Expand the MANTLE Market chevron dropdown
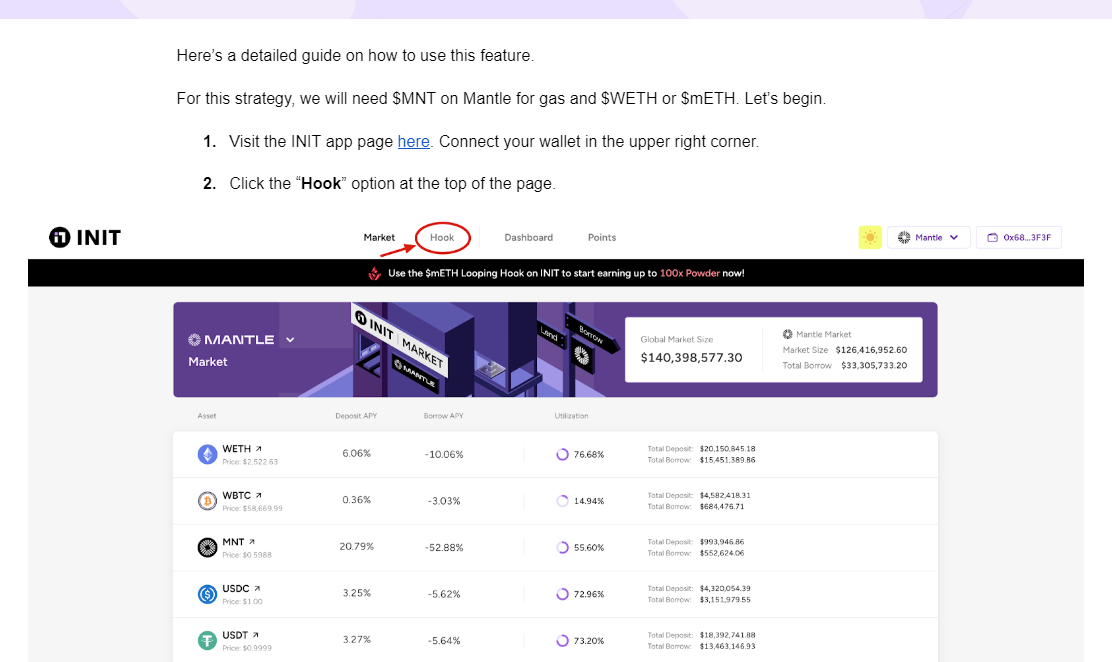The image size is (1112, 662). coord(290,340)
